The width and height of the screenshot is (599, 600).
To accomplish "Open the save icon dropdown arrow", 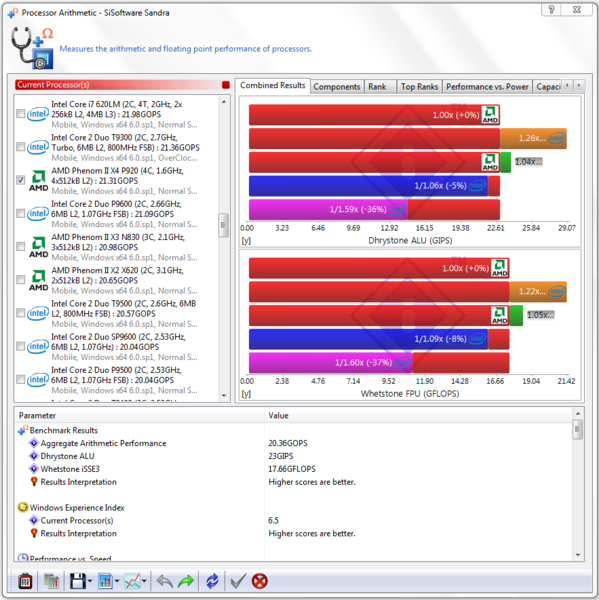I will pyautogui.click(x=90, y=581).
